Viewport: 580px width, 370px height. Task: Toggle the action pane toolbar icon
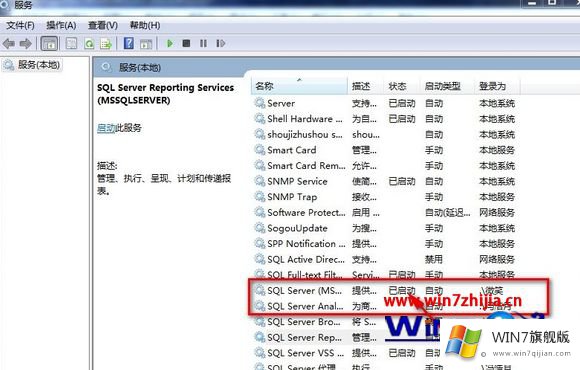pyautogui.click(x=146, y=44)
